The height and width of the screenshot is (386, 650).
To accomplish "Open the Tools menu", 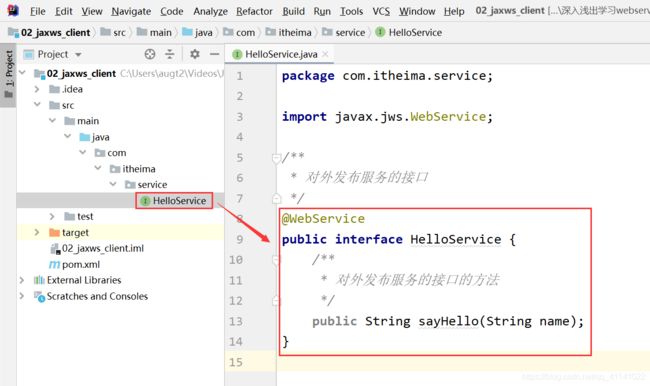I will point(351,11).
